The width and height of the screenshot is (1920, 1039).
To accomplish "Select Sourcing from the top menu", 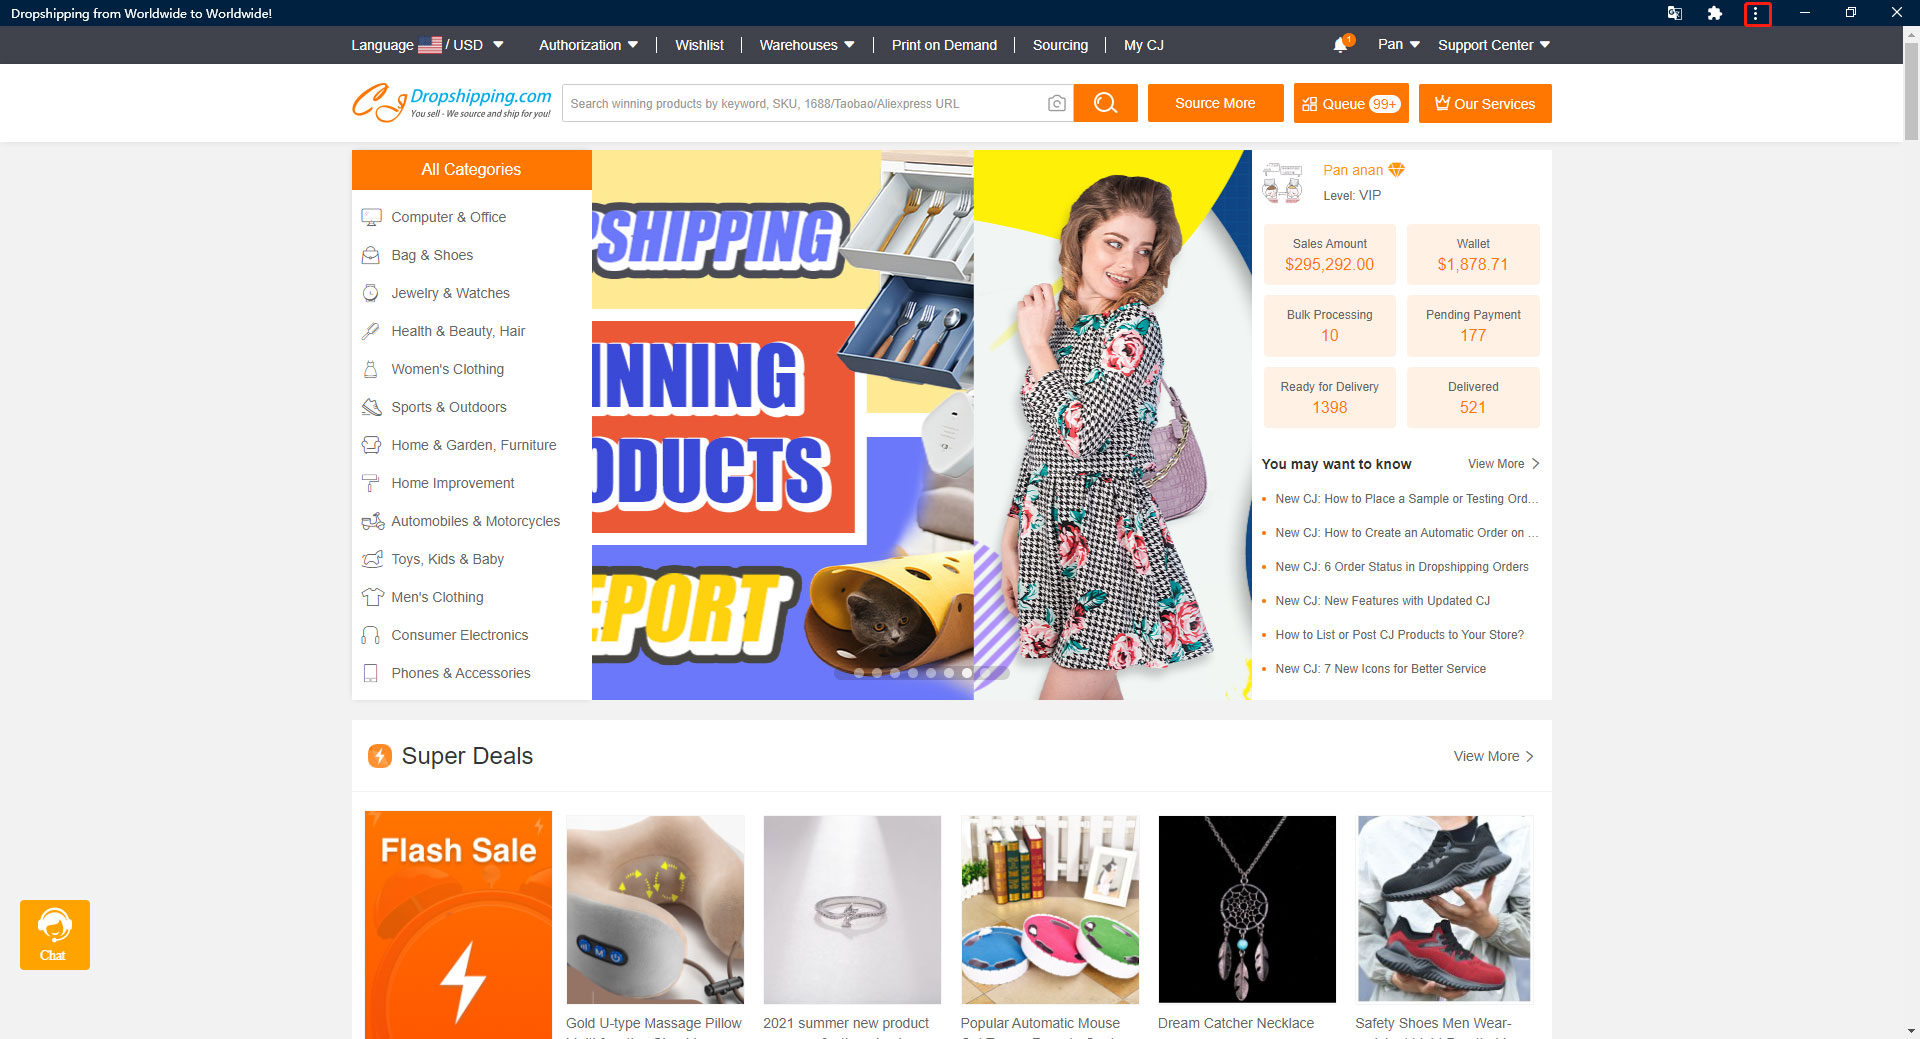I will coord(1060,45).
